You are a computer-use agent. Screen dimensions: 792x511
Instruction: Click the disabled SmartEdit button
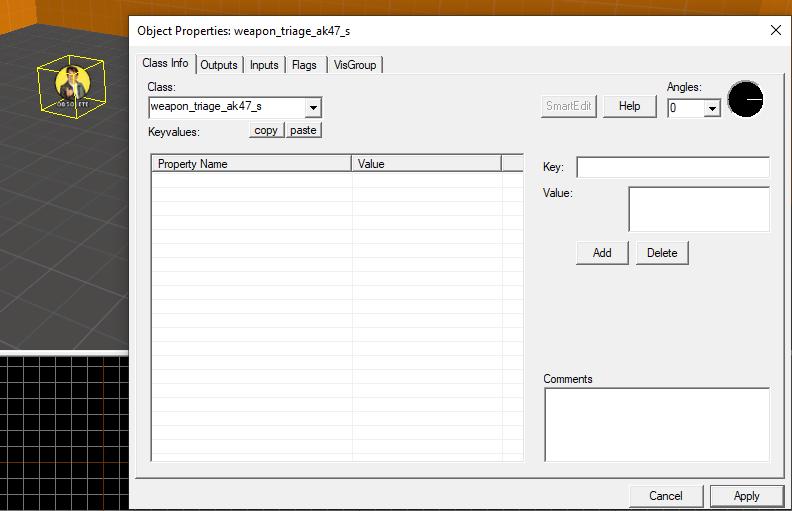tap(569, 107)
